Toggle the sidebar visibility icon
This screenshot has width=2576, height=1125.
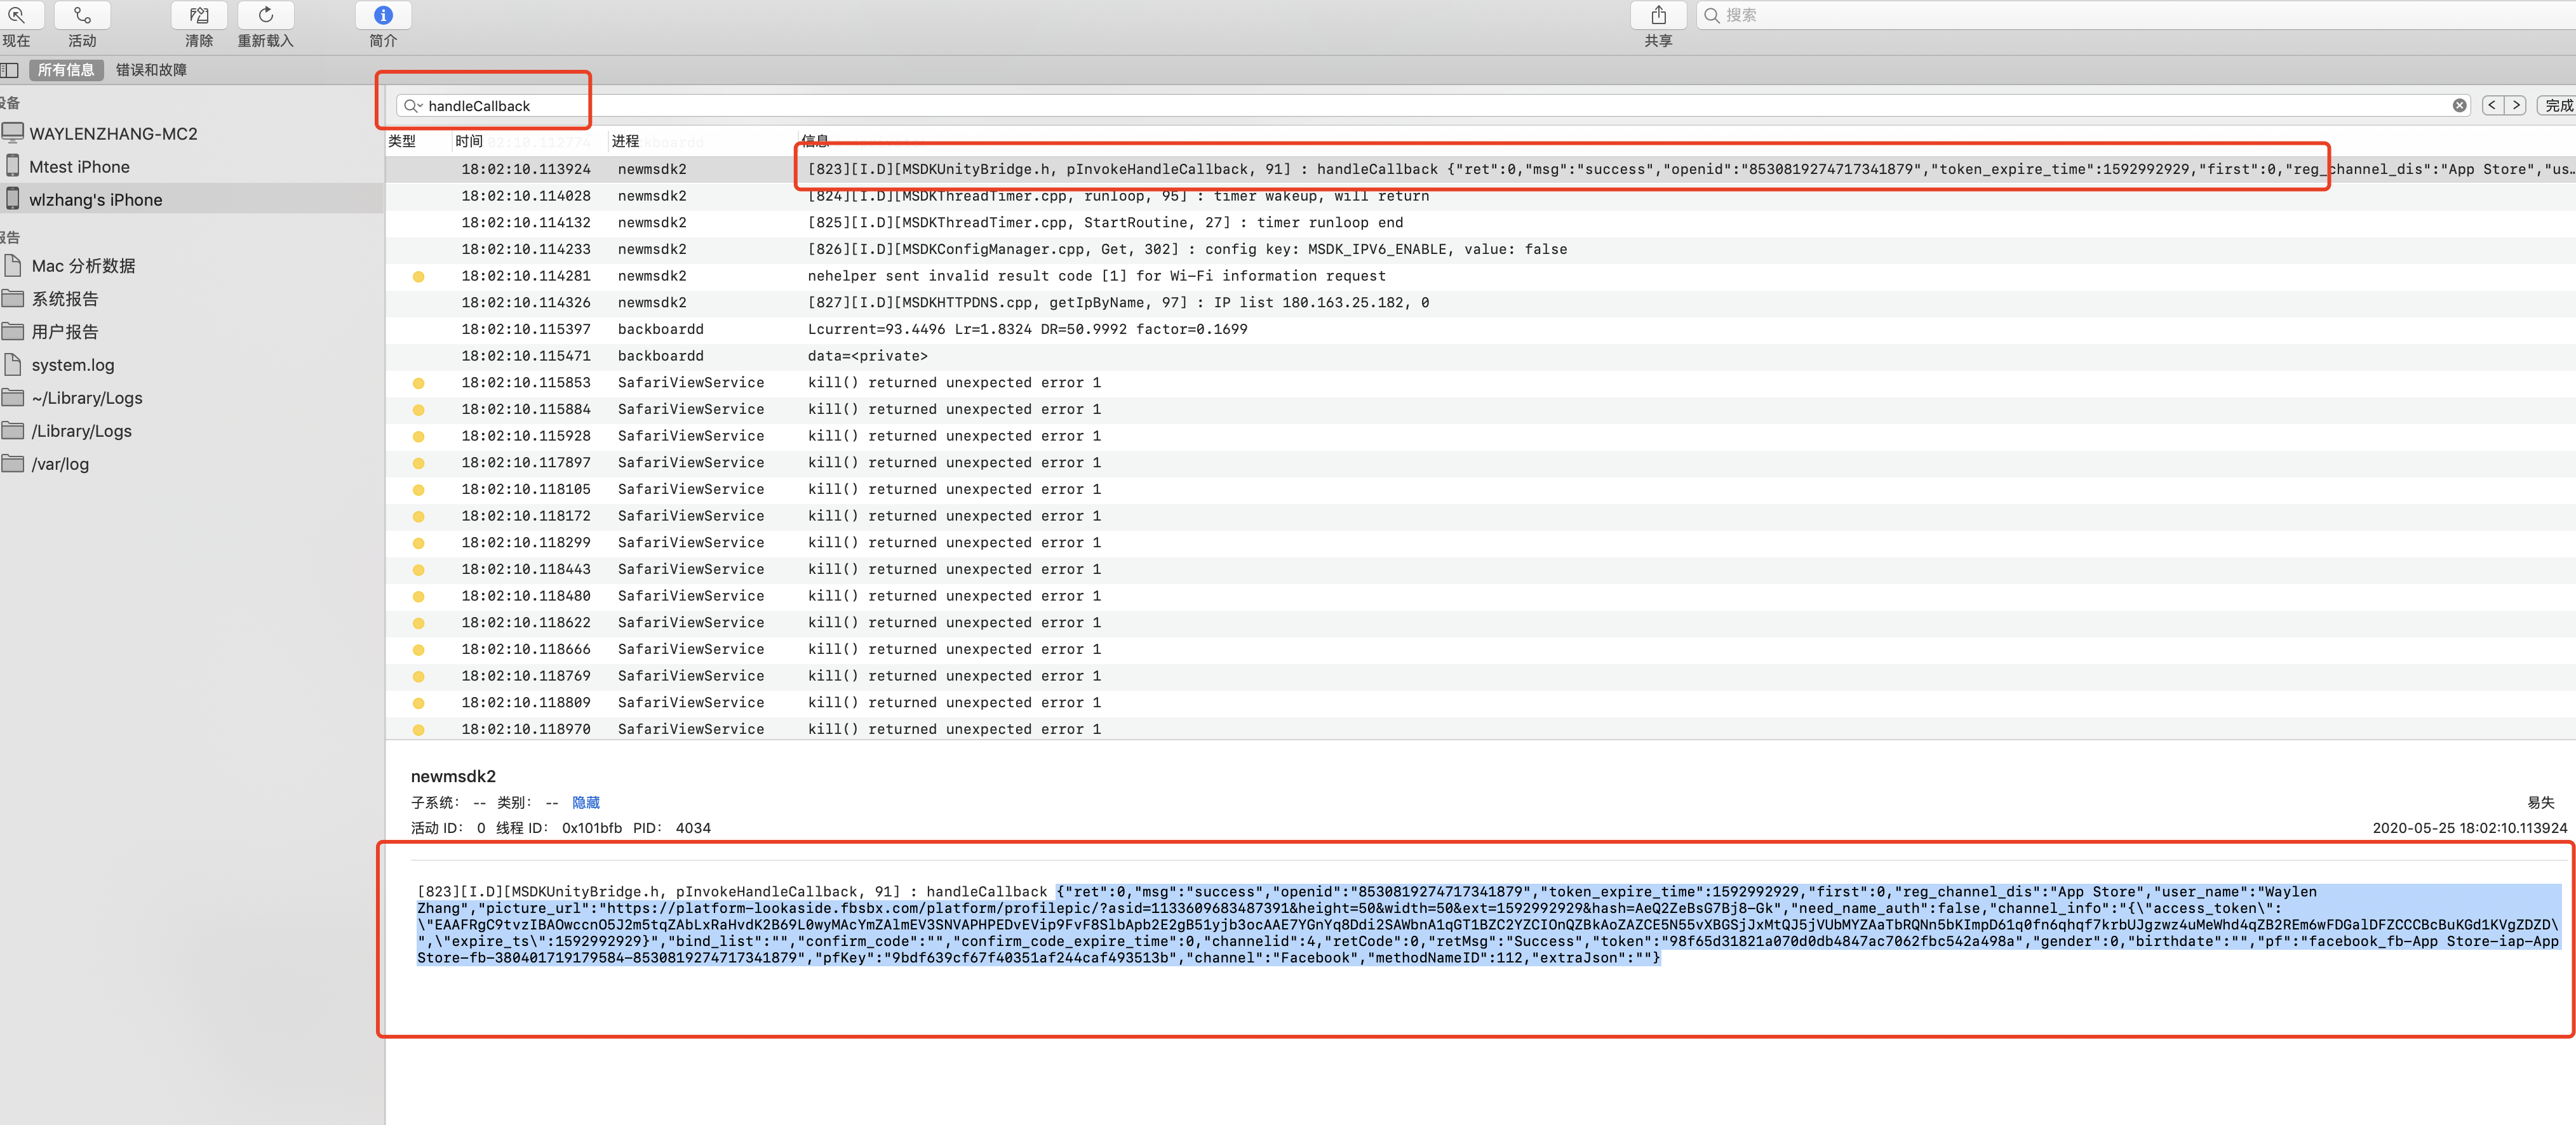[10, 70]
